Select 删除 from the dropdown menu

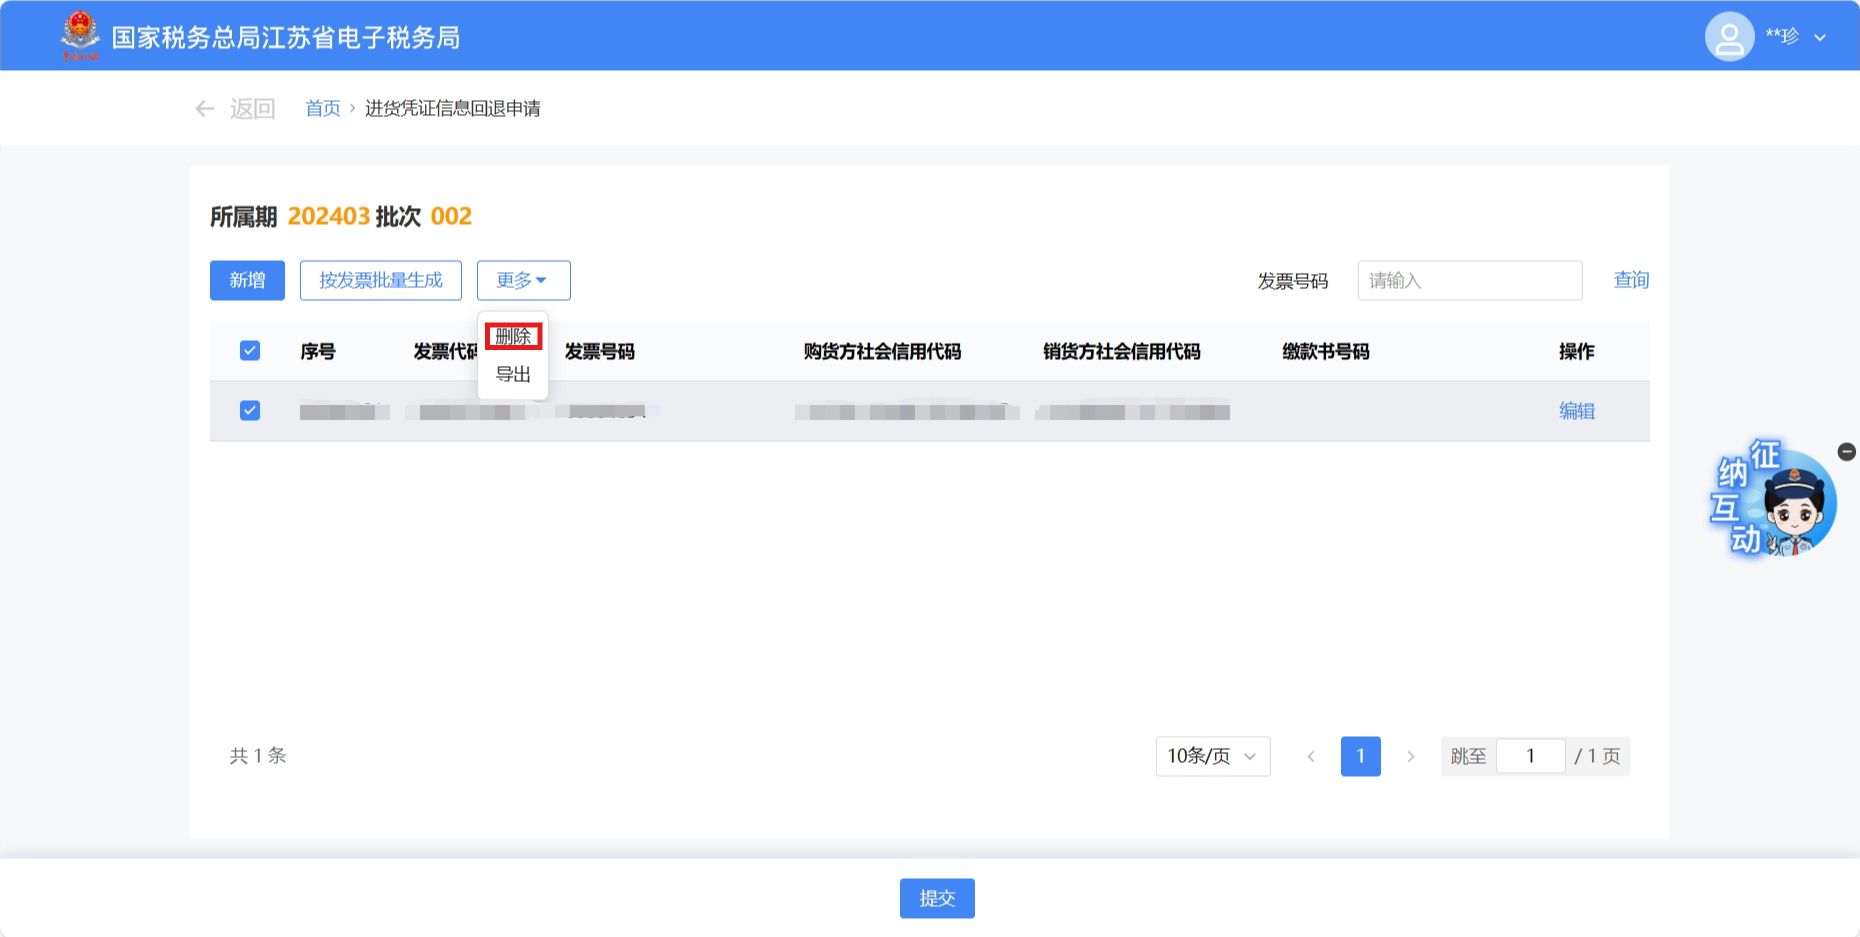tap(513, 337)
